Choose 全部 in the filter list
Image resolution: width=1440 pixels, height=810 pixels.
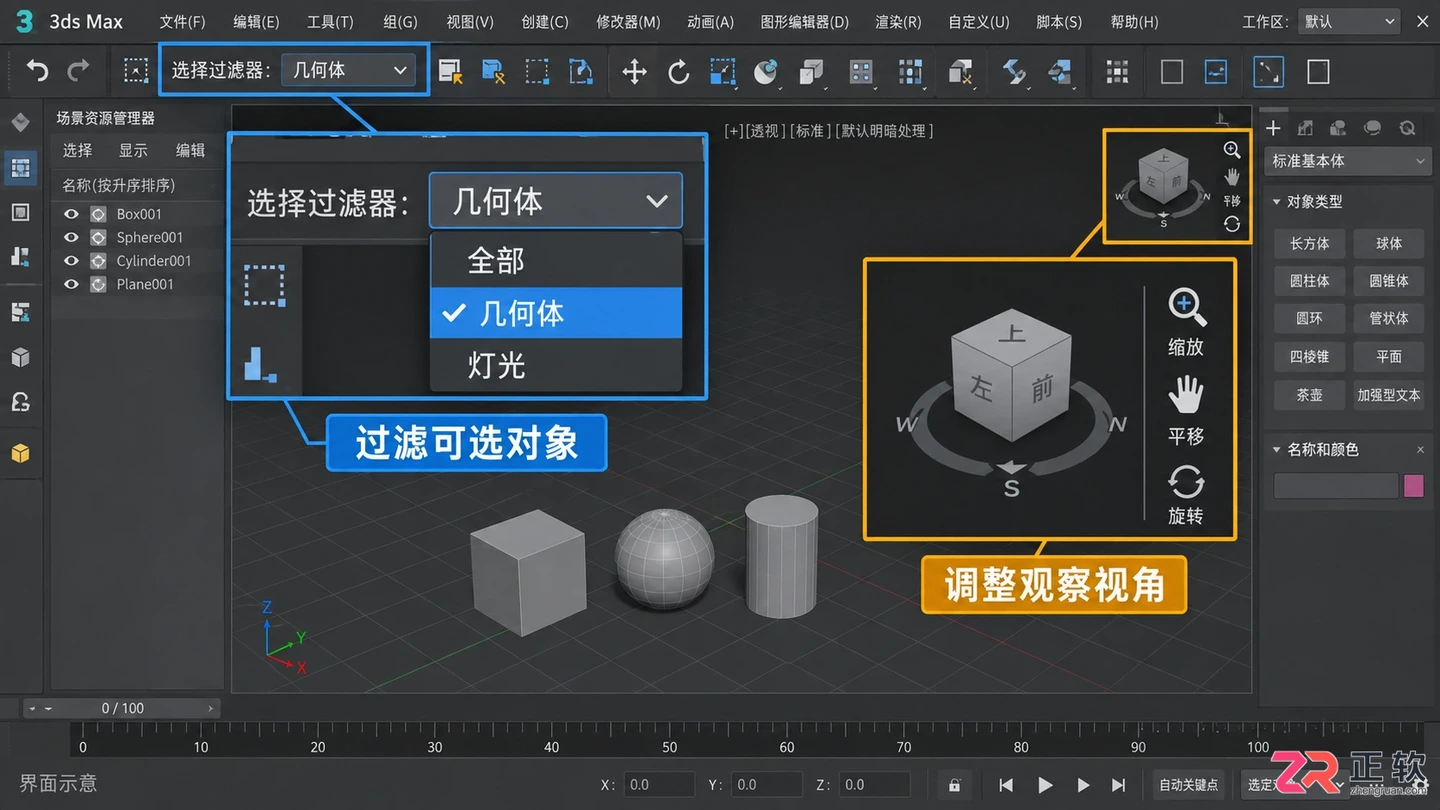point(556,261)
